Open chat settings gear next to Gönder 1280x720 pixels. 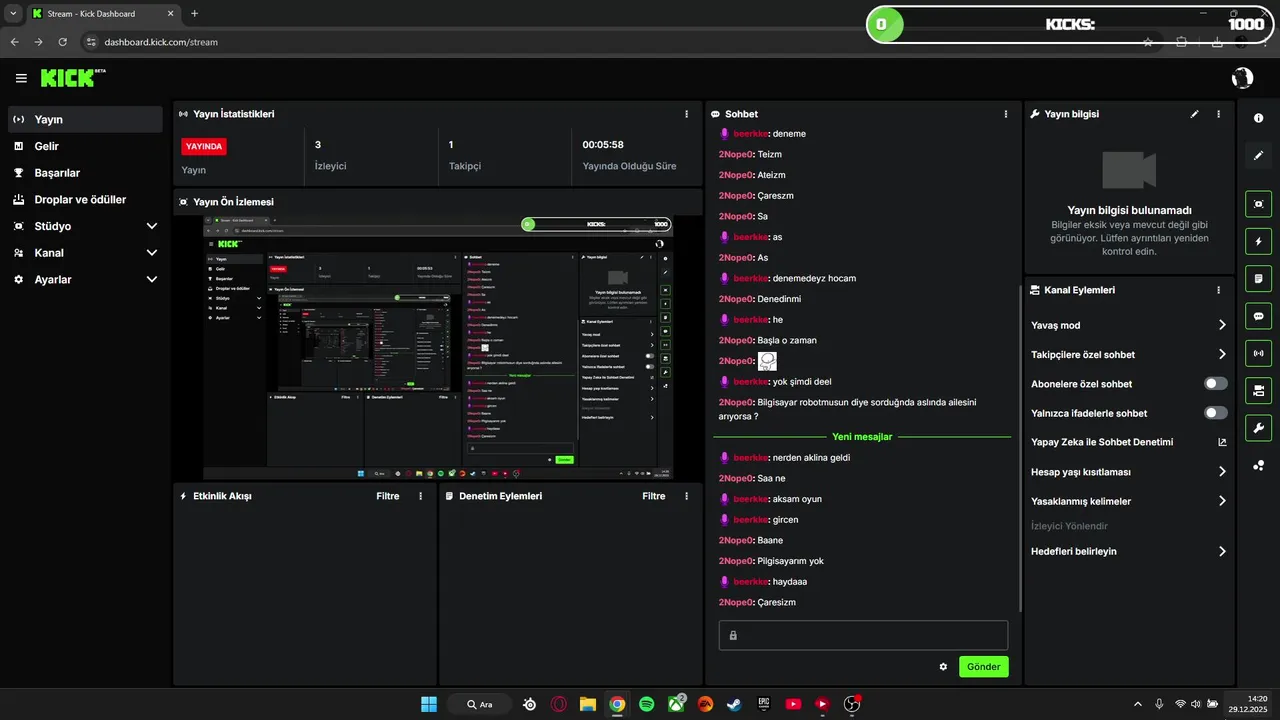pyautogui.click(x=943, y=667)
